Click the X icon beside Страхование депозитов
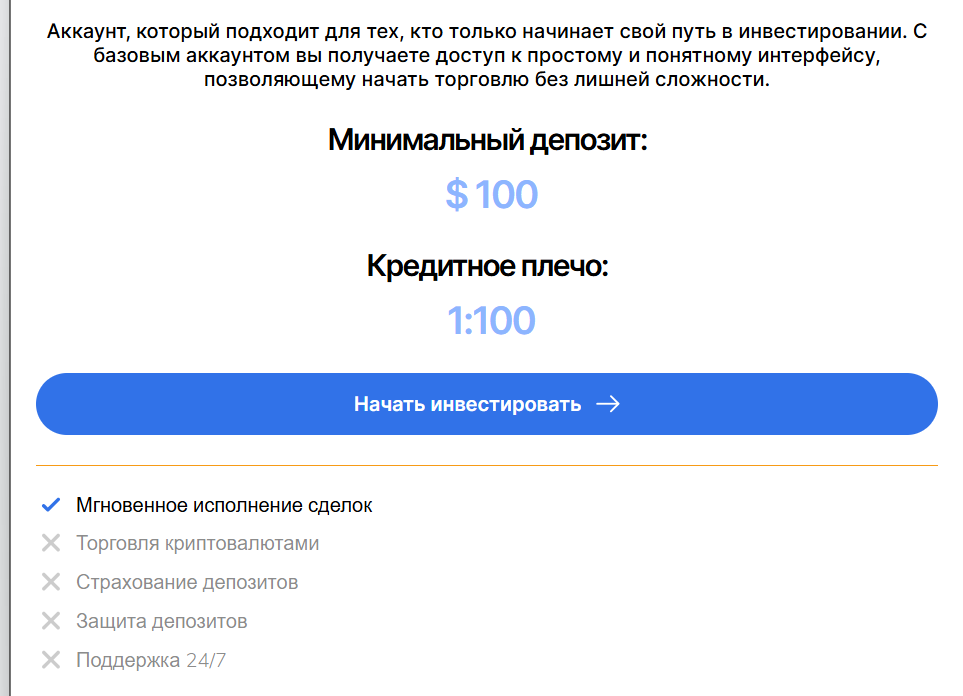 pos(50,582)
